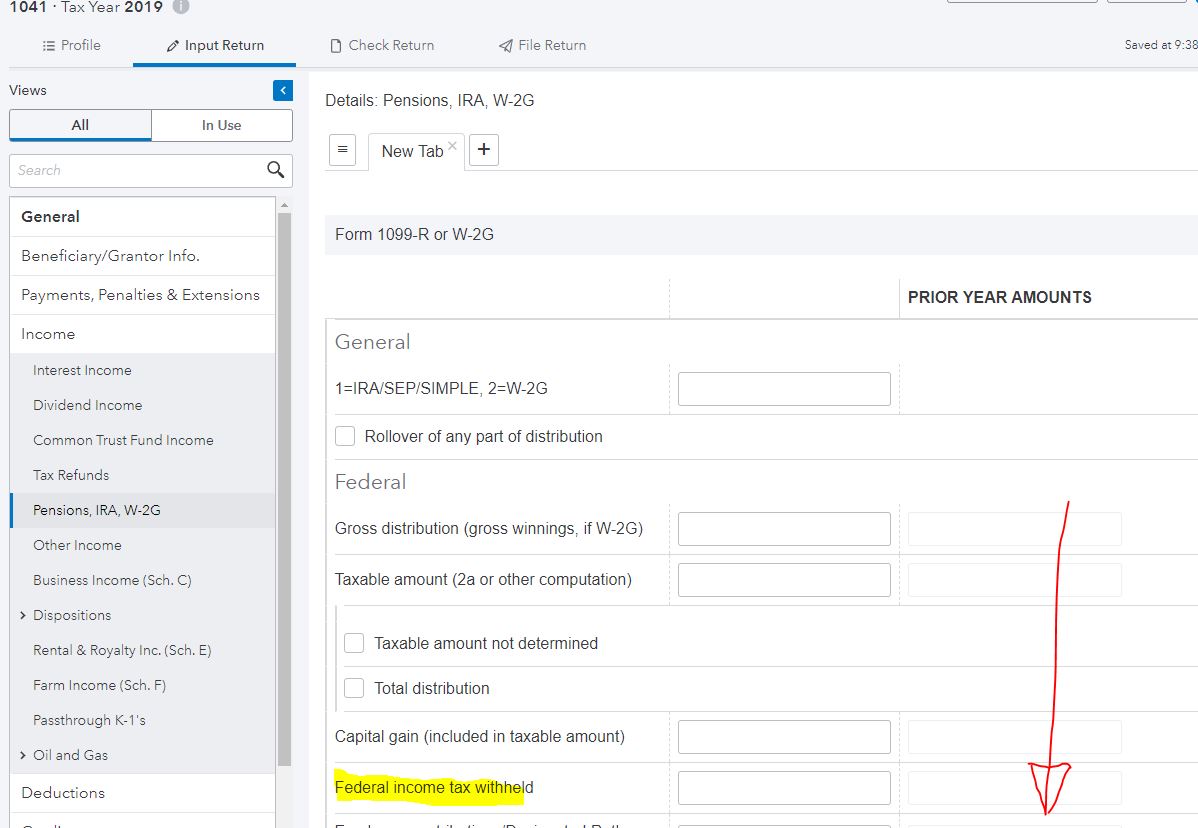
Task: Click the magnifier icon in the search box
Action: tap(275, 171)
